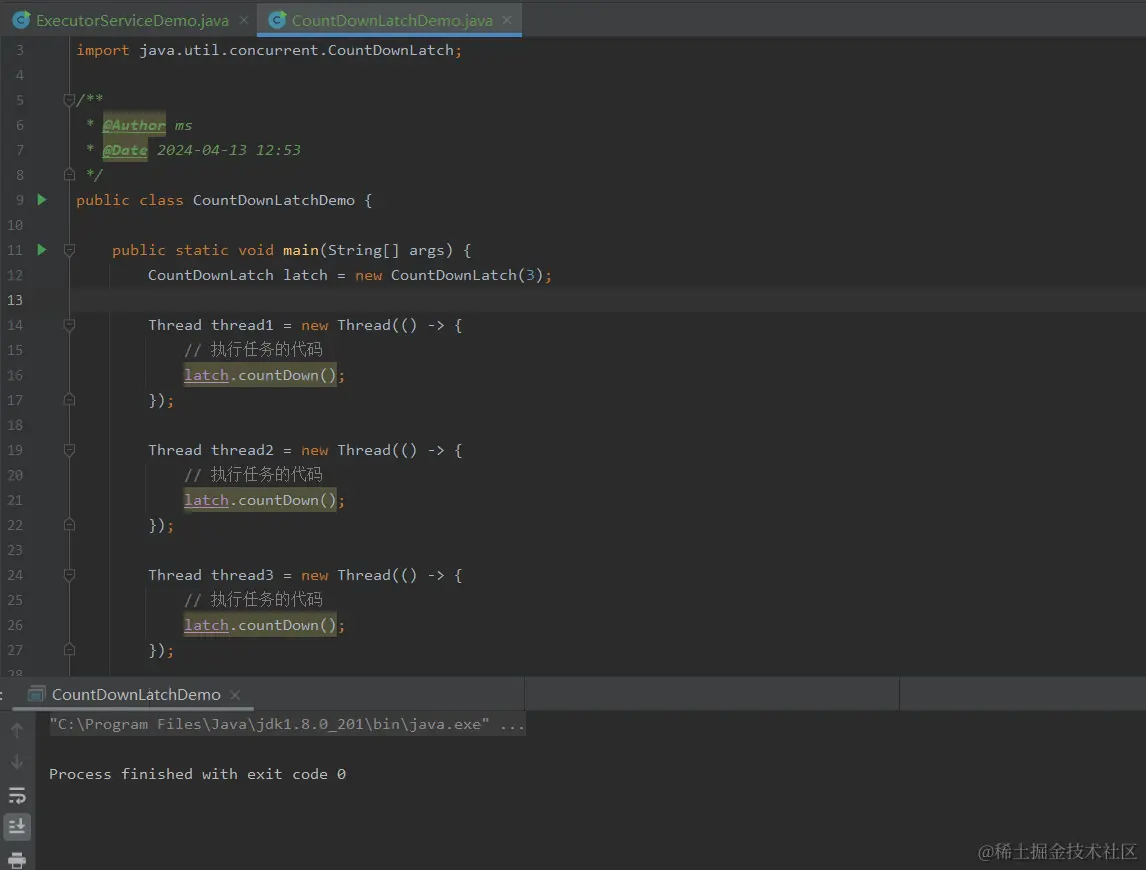Click the thread3 variable name on line 24
The height and width of the screenshot is (870, 1146).
242,575
